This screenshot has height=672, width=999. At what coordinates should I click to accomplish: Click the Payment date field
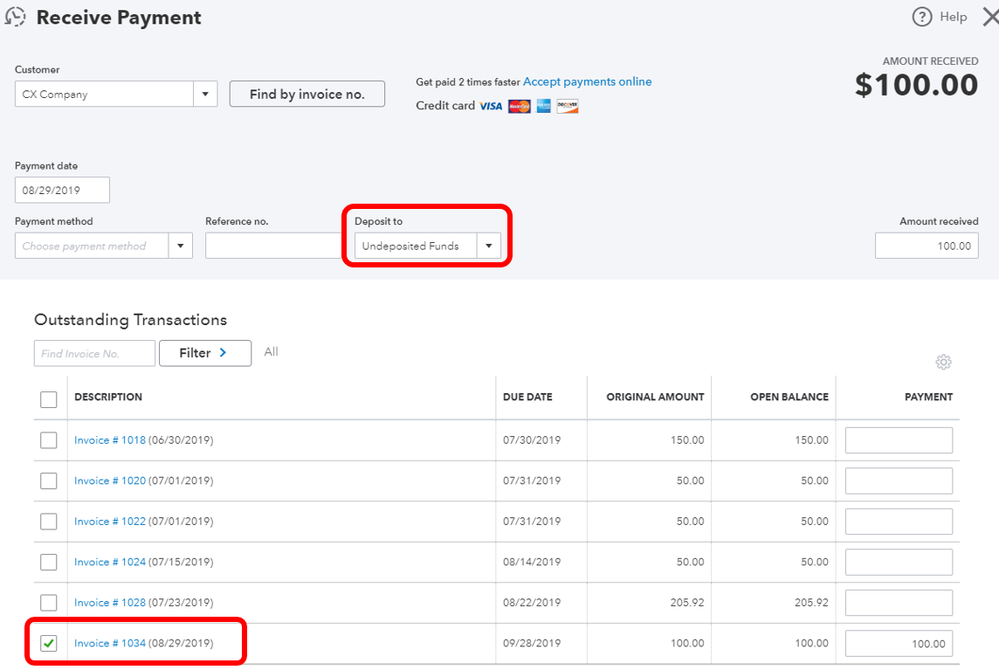[x=62, y=190]
